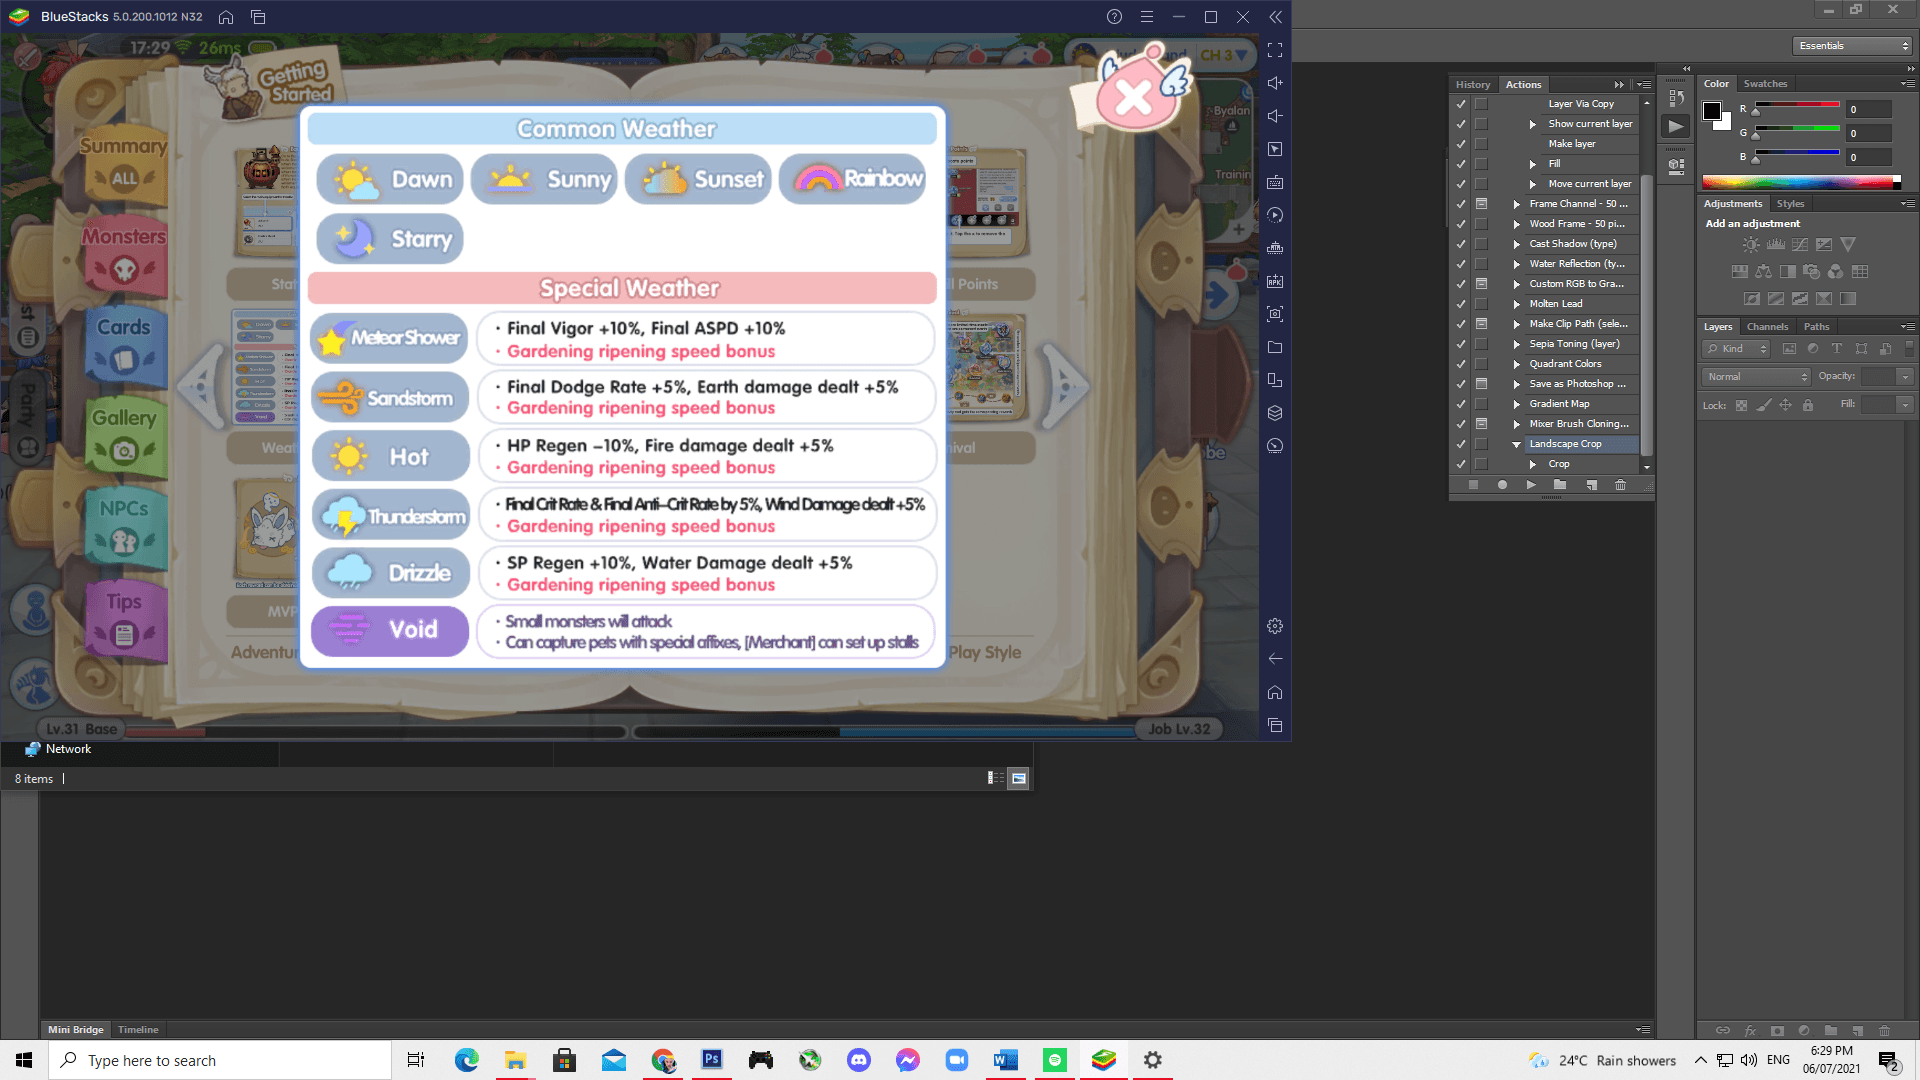Switch to the Actions tab in Photoshop
The image size is (1920, 1080).
(1524, 83)
